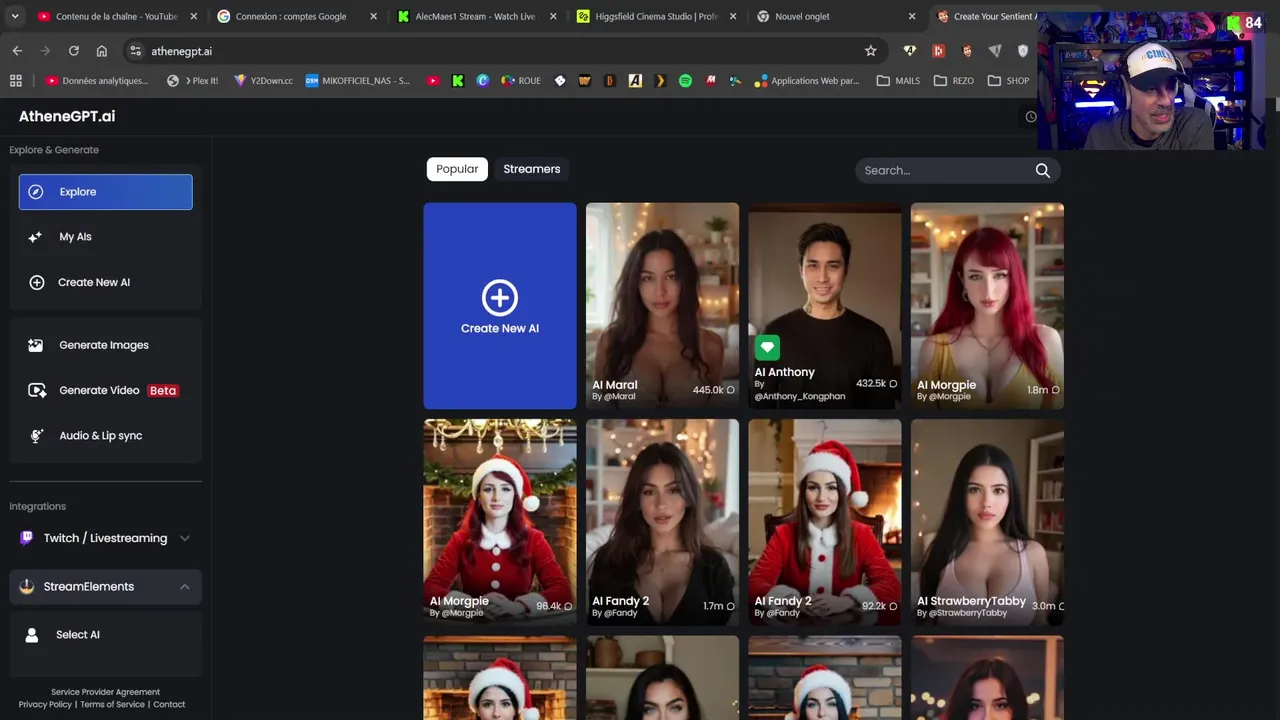Screen dimensions: 1280x720
Task: Open the YouTube bookmark icon next to Kick
Action: coord(432,81)
